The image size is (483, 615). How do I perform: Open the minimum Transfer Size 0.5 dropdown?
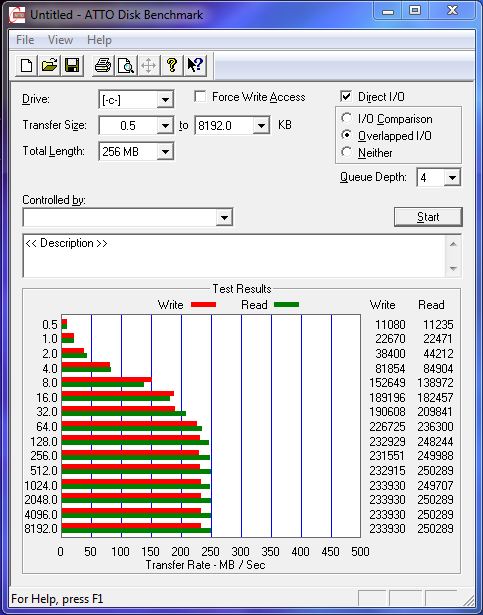[165, 126]
